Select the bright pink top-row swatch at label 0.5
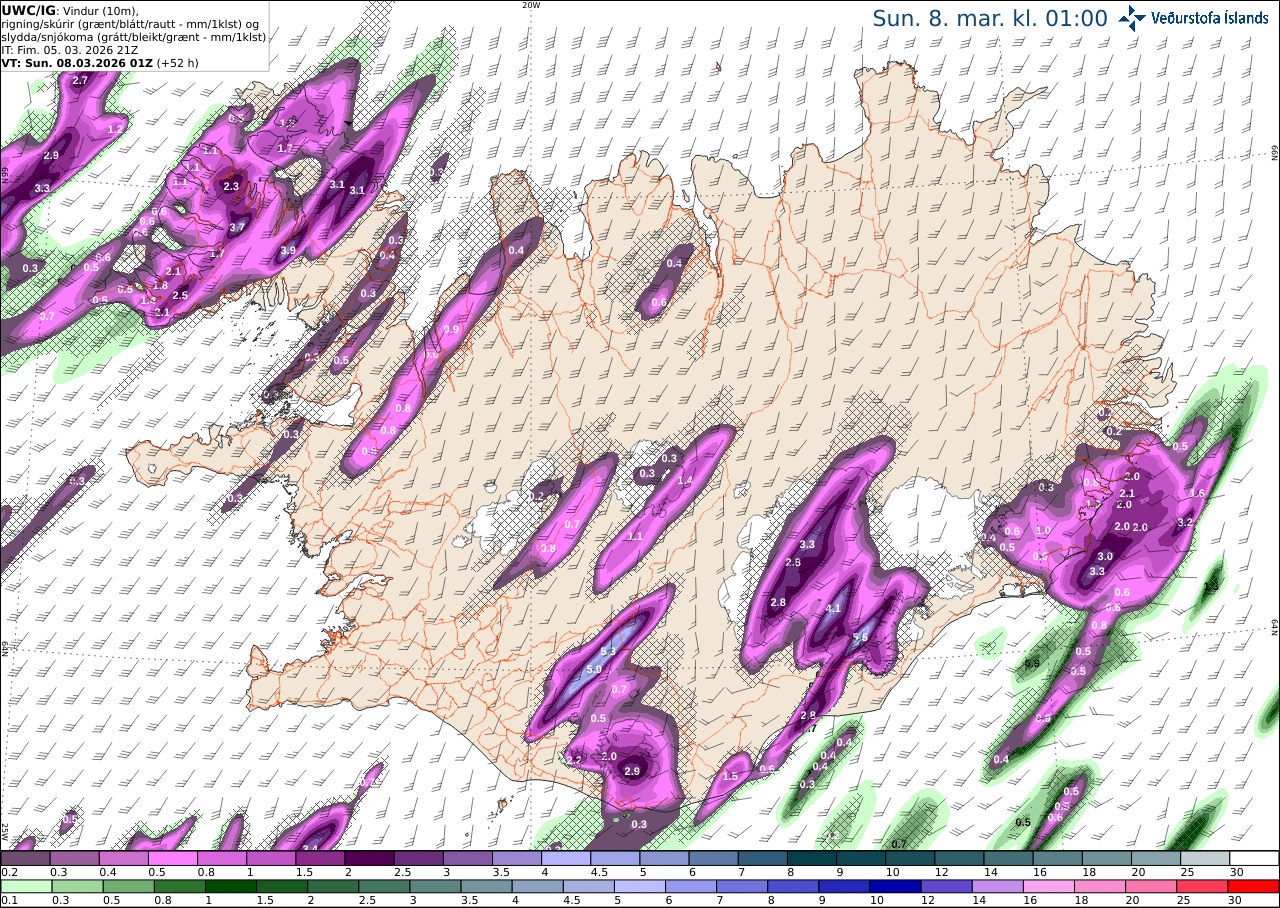The width and height of the screenshot is (1280, 908). coord(172,858)
